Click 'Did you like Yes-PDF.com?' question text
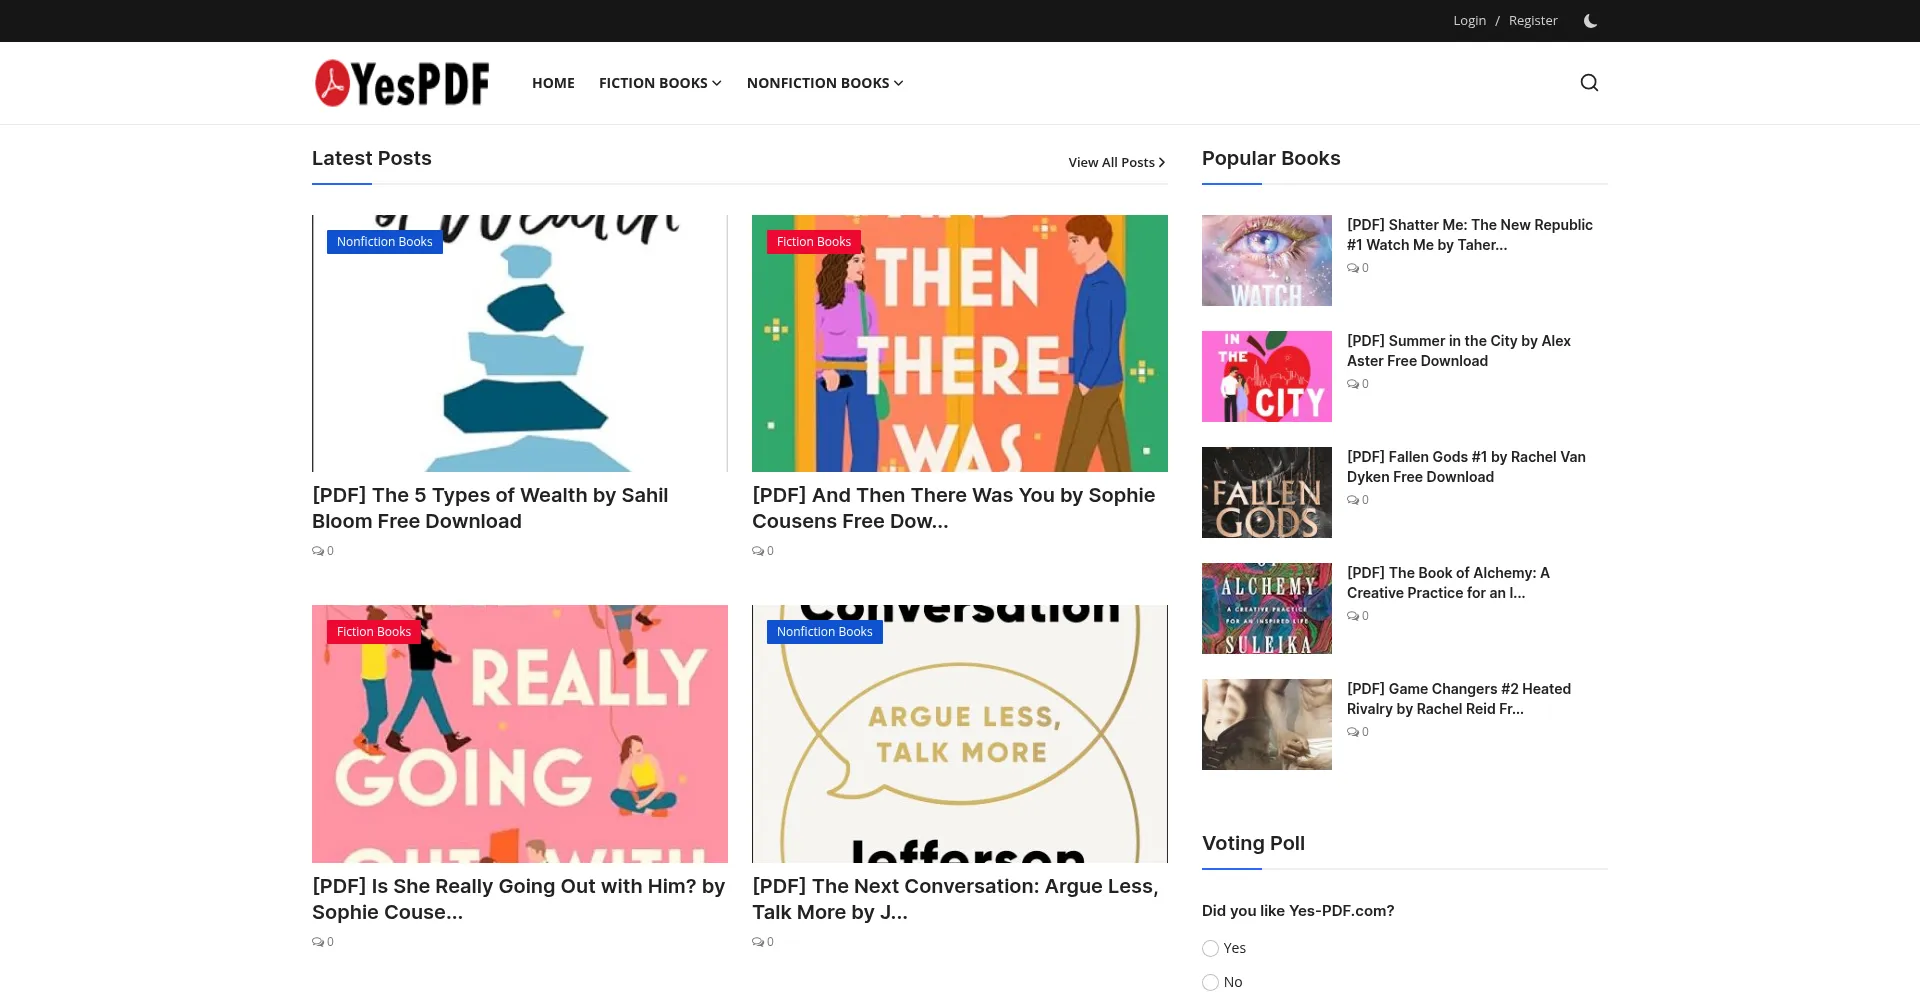 coord(1298,911)
